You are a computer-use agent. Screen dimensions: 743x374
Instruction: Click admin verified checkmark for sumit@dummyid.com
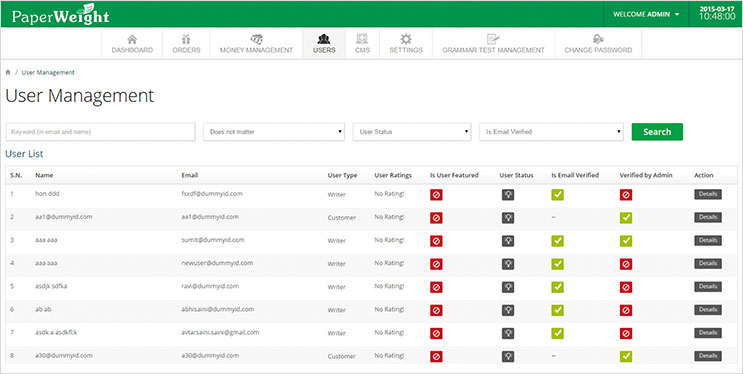pyautogui.click(x=626, y=241)
